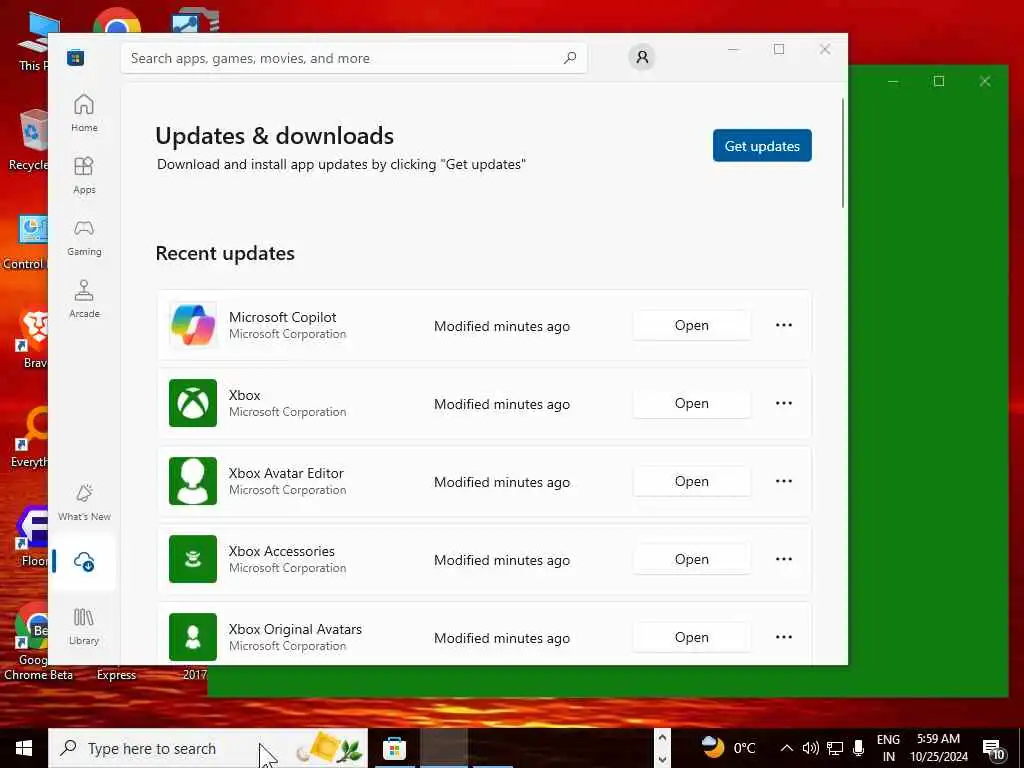Select the Xbox Avatar Editor app name
The width and height of the screenshot is (1024, 768).
tap(286, 473)
